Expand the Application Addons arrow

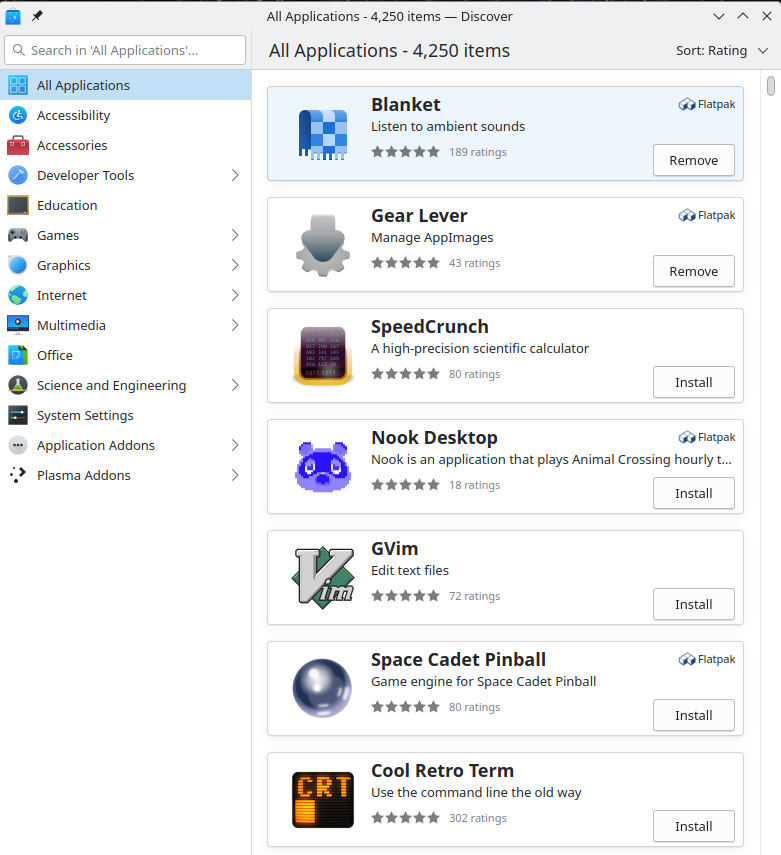(235, 445)
